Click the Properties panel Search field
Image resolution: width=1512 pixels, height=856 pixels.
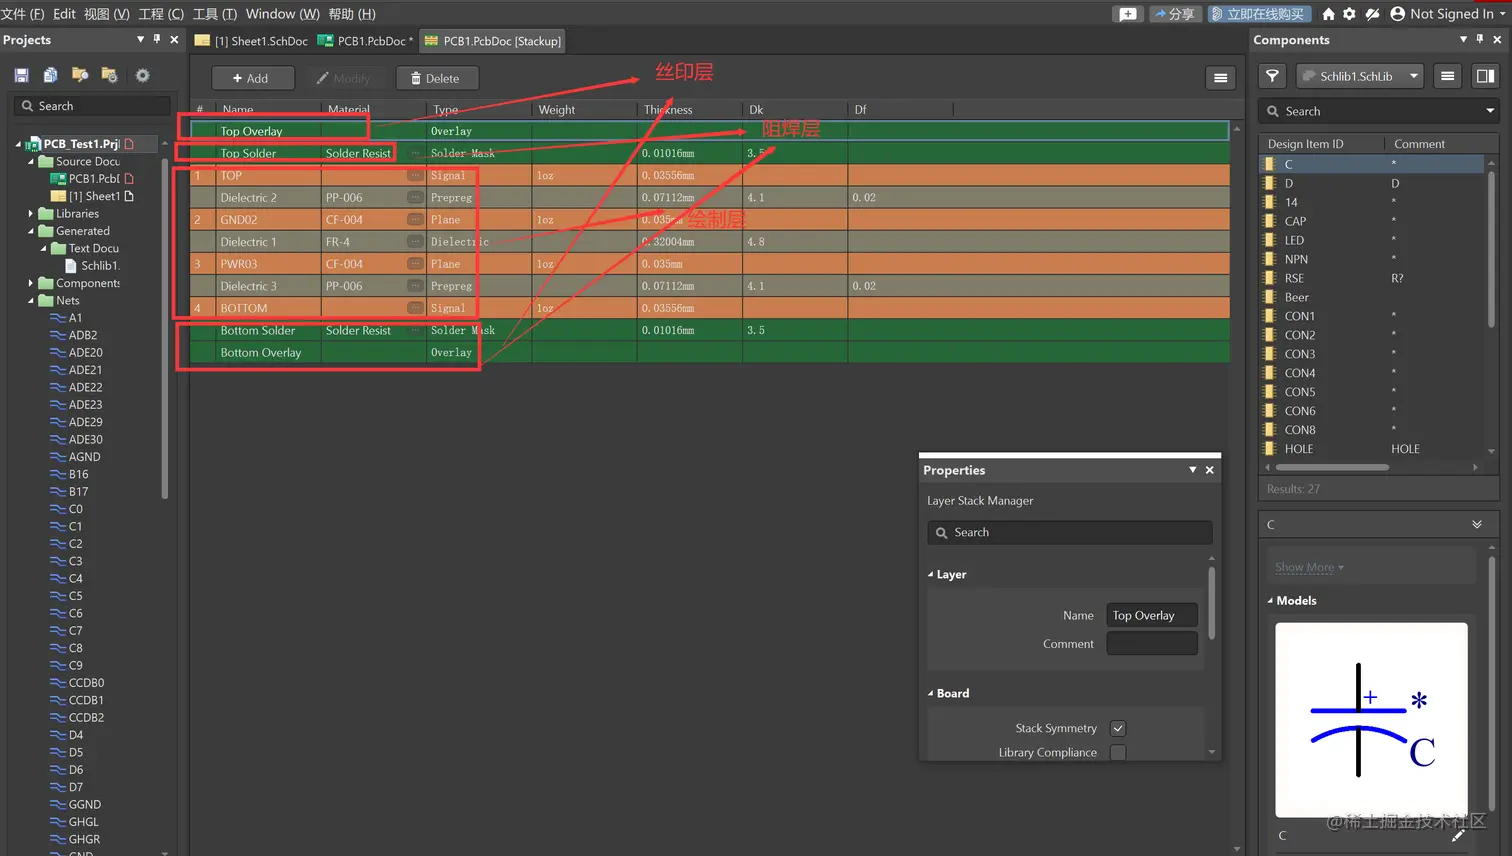pos(1069,533)
